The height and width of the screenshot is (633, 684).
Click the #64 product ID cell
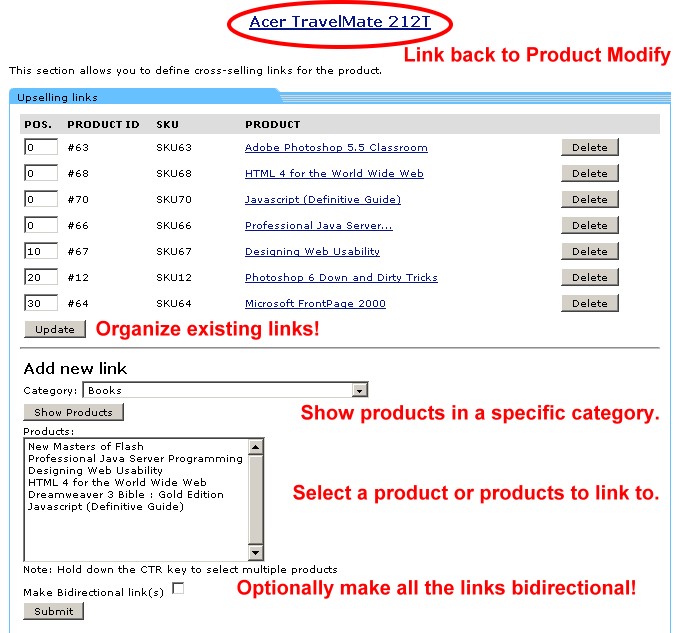(78, 303)
